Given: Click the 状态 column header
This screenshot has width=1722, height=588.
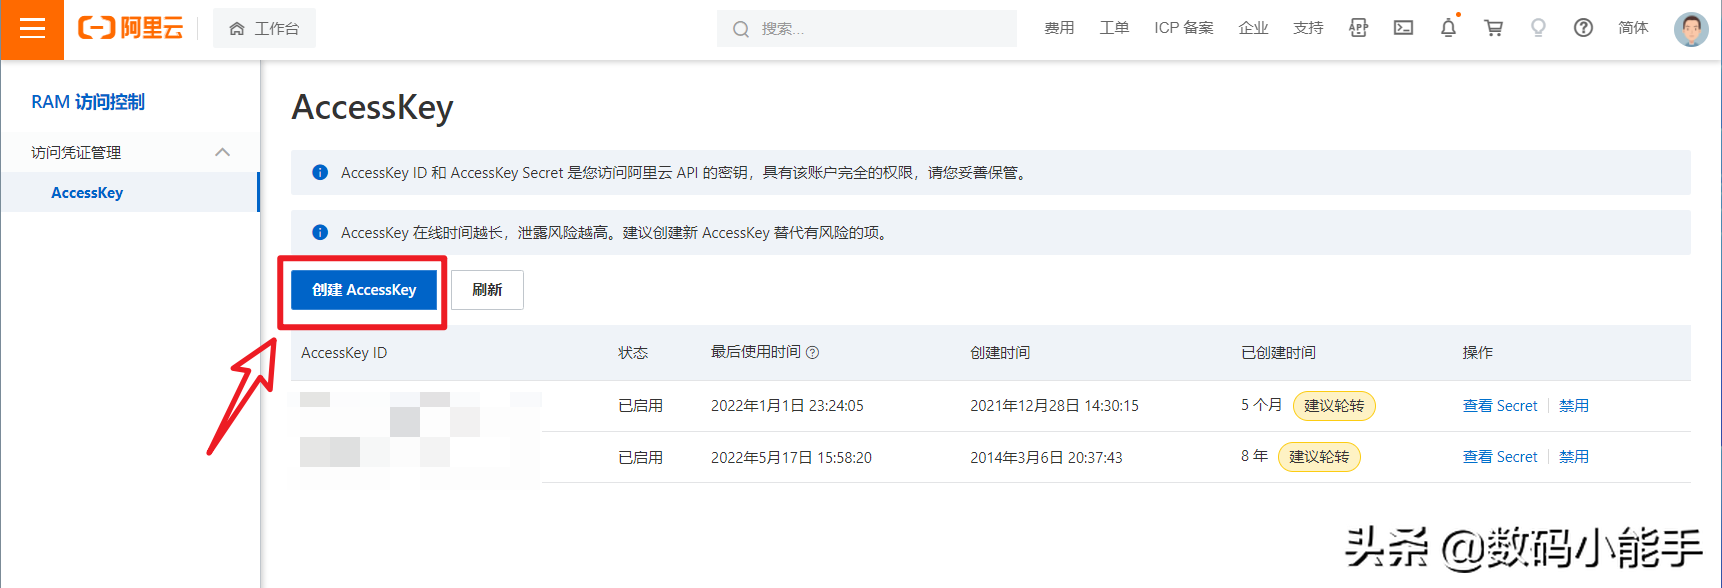Looking at the screenshot, I should (x=633, y=353).
